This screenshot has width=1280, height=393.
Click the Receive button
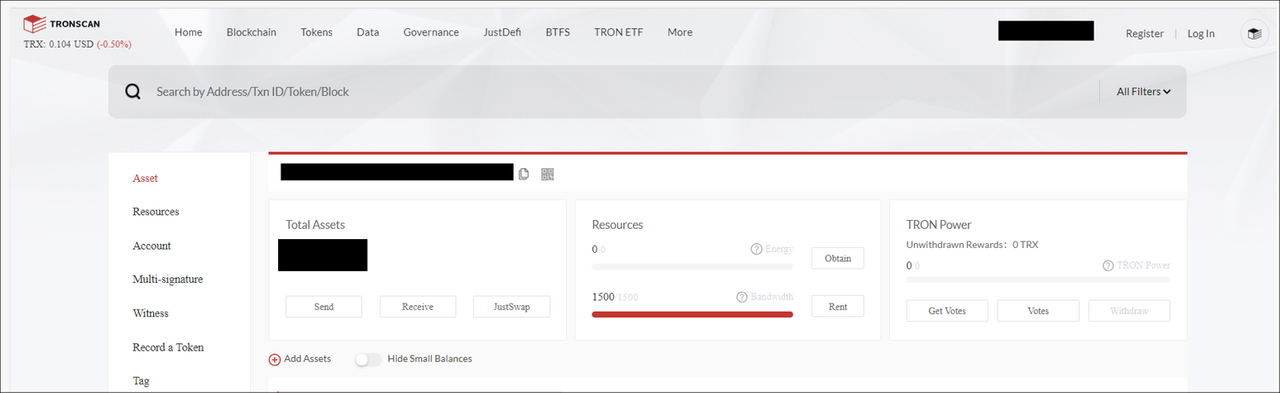coord(418,306)
